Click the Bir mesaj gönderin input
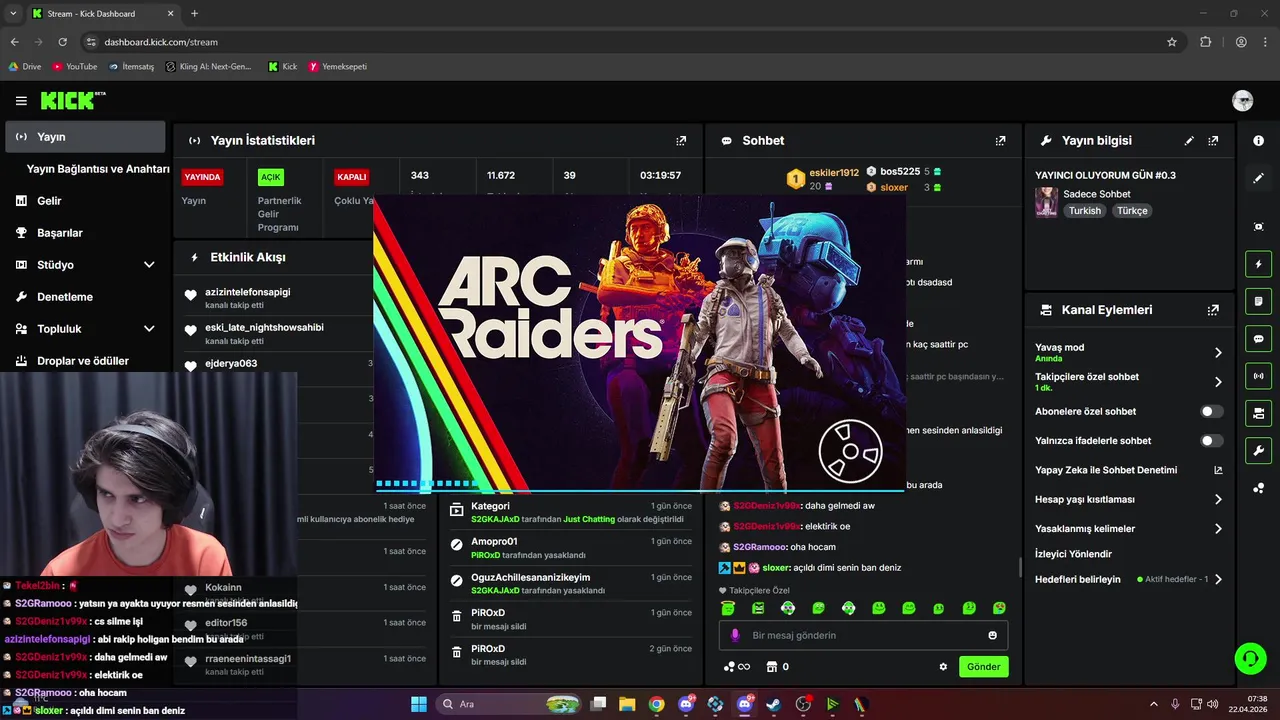The width and height of the screenshot is (1280, 720). 863,635
